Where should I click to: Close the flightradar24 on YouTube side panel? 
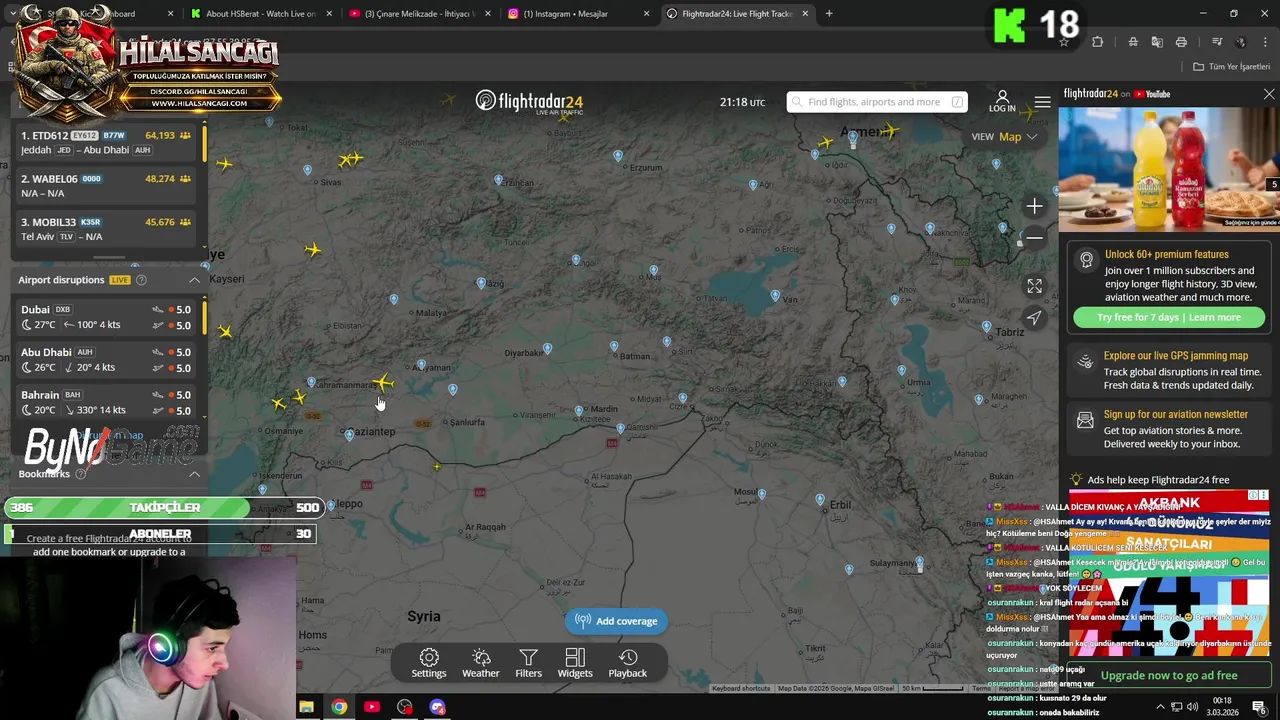point(1269,94)
